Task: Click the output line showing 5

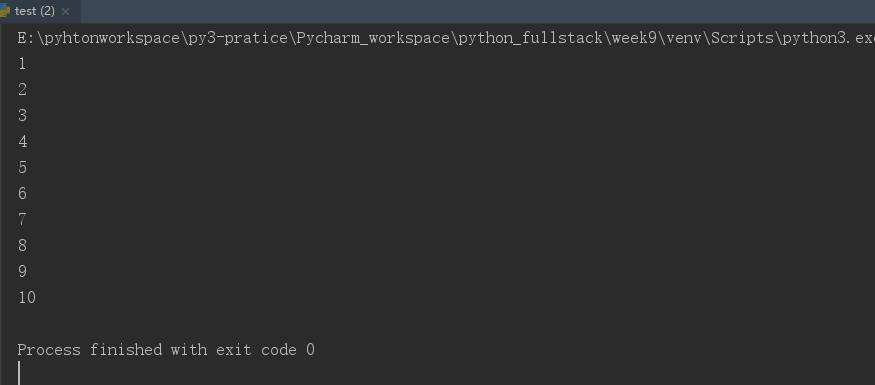Action: point(22,168)
